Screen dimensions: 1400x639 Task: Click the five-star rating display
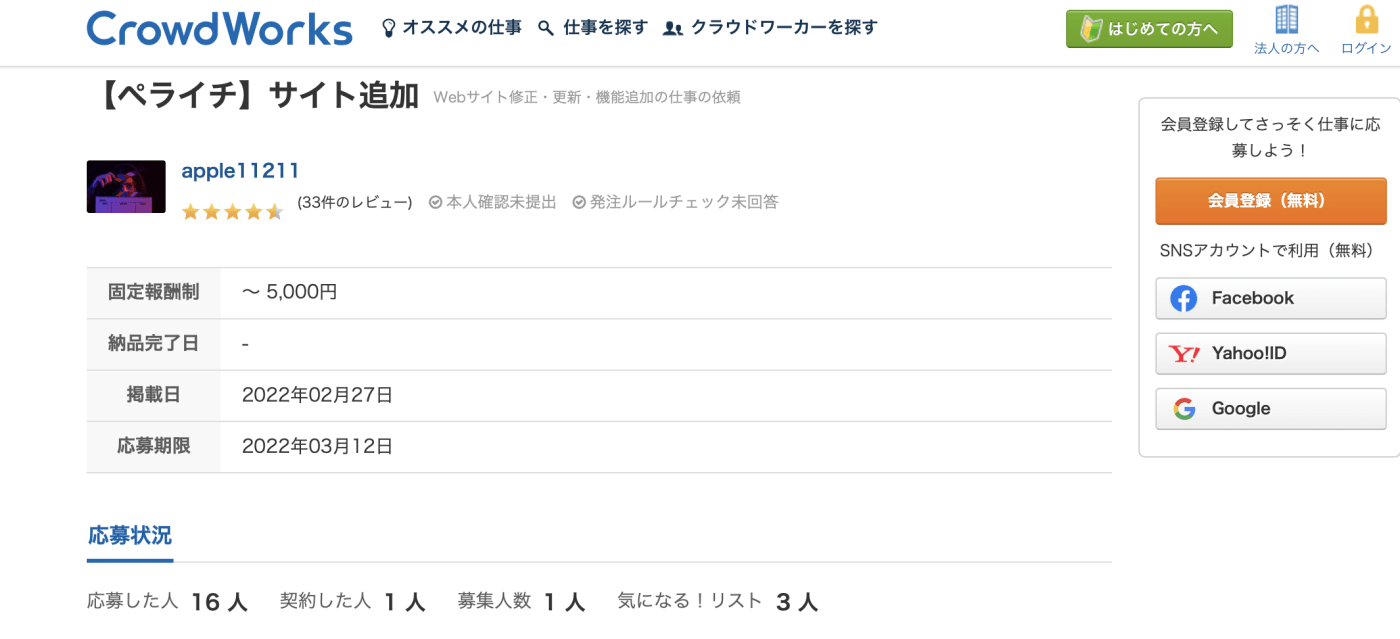(232, 212)
